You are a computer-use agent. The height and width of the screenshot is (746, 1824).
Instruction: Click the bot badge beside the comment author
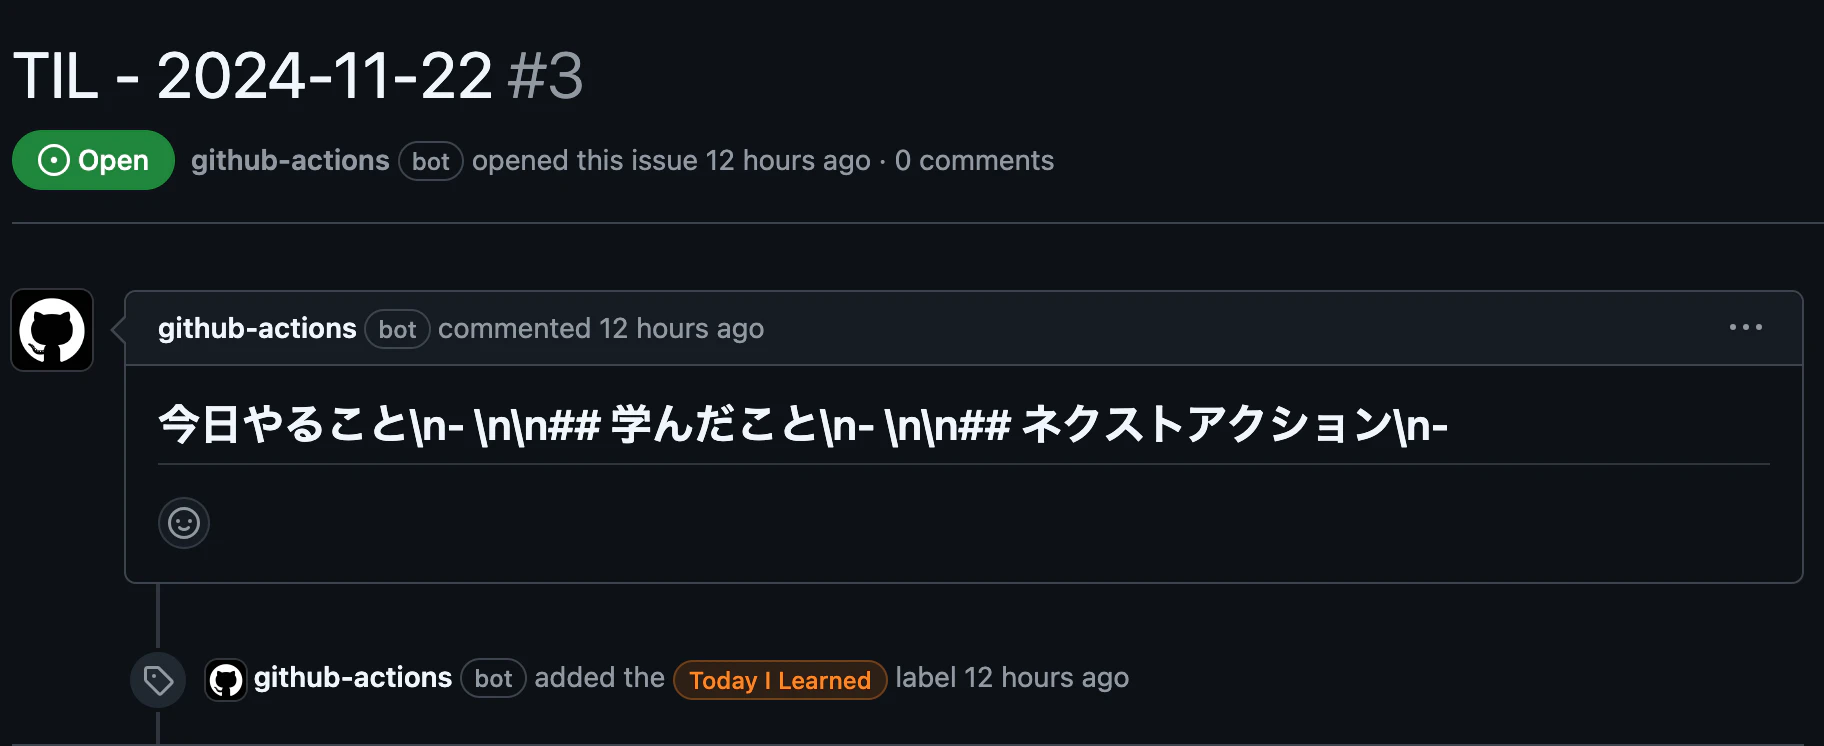[397, 329]
